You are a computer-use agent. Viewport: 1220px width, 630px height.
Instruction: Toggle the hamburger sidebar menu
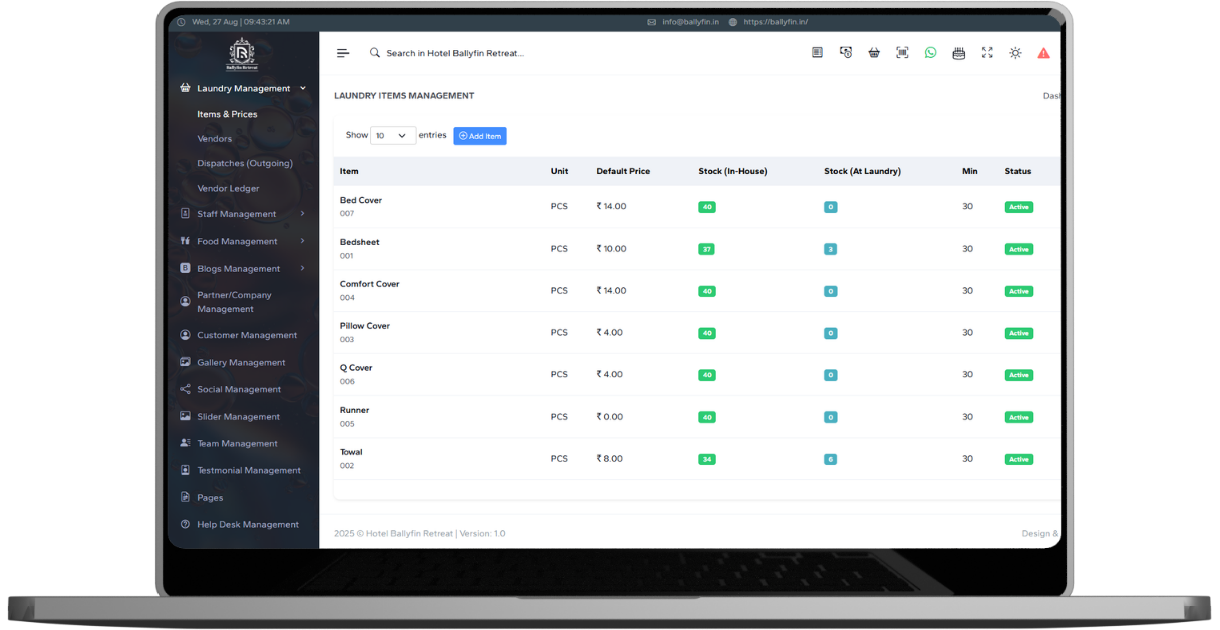[x=343, y=53]
